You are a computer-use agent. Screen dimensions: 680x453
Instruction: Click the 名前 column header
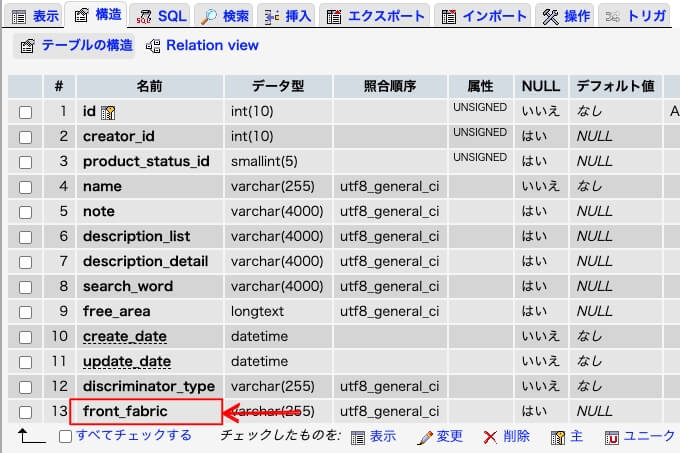149,86
